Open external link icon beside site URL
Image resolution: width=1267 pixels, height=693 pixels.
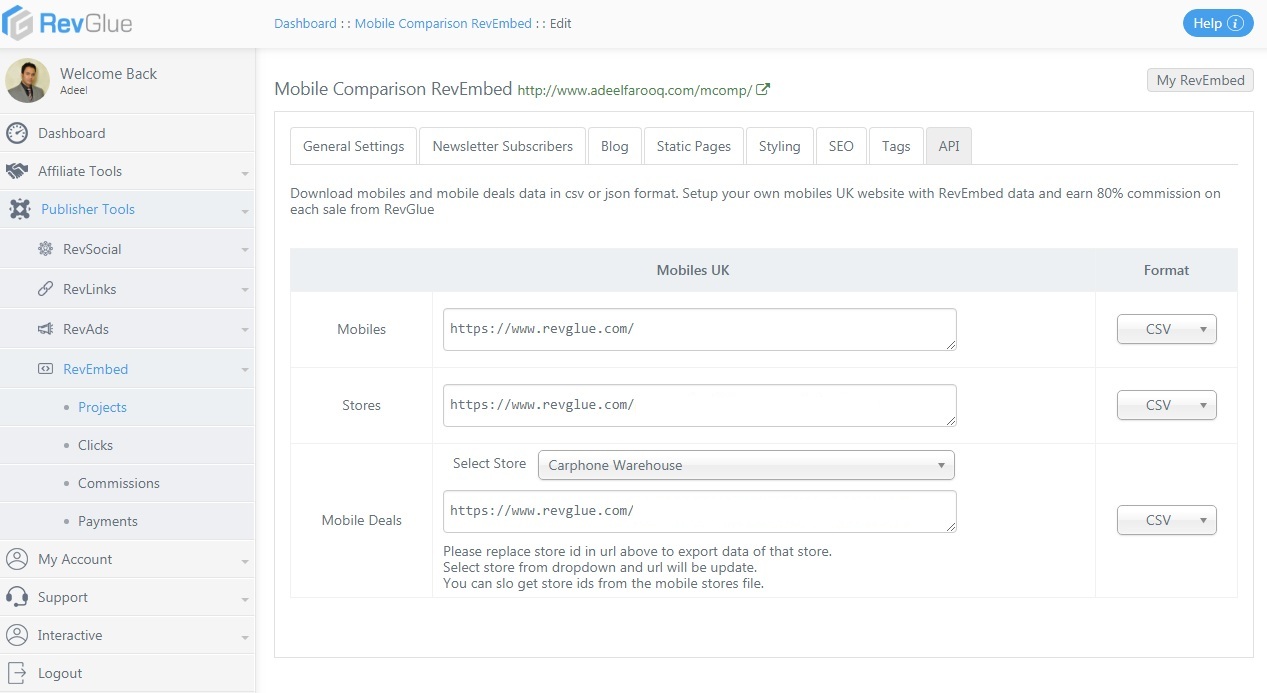763,89
